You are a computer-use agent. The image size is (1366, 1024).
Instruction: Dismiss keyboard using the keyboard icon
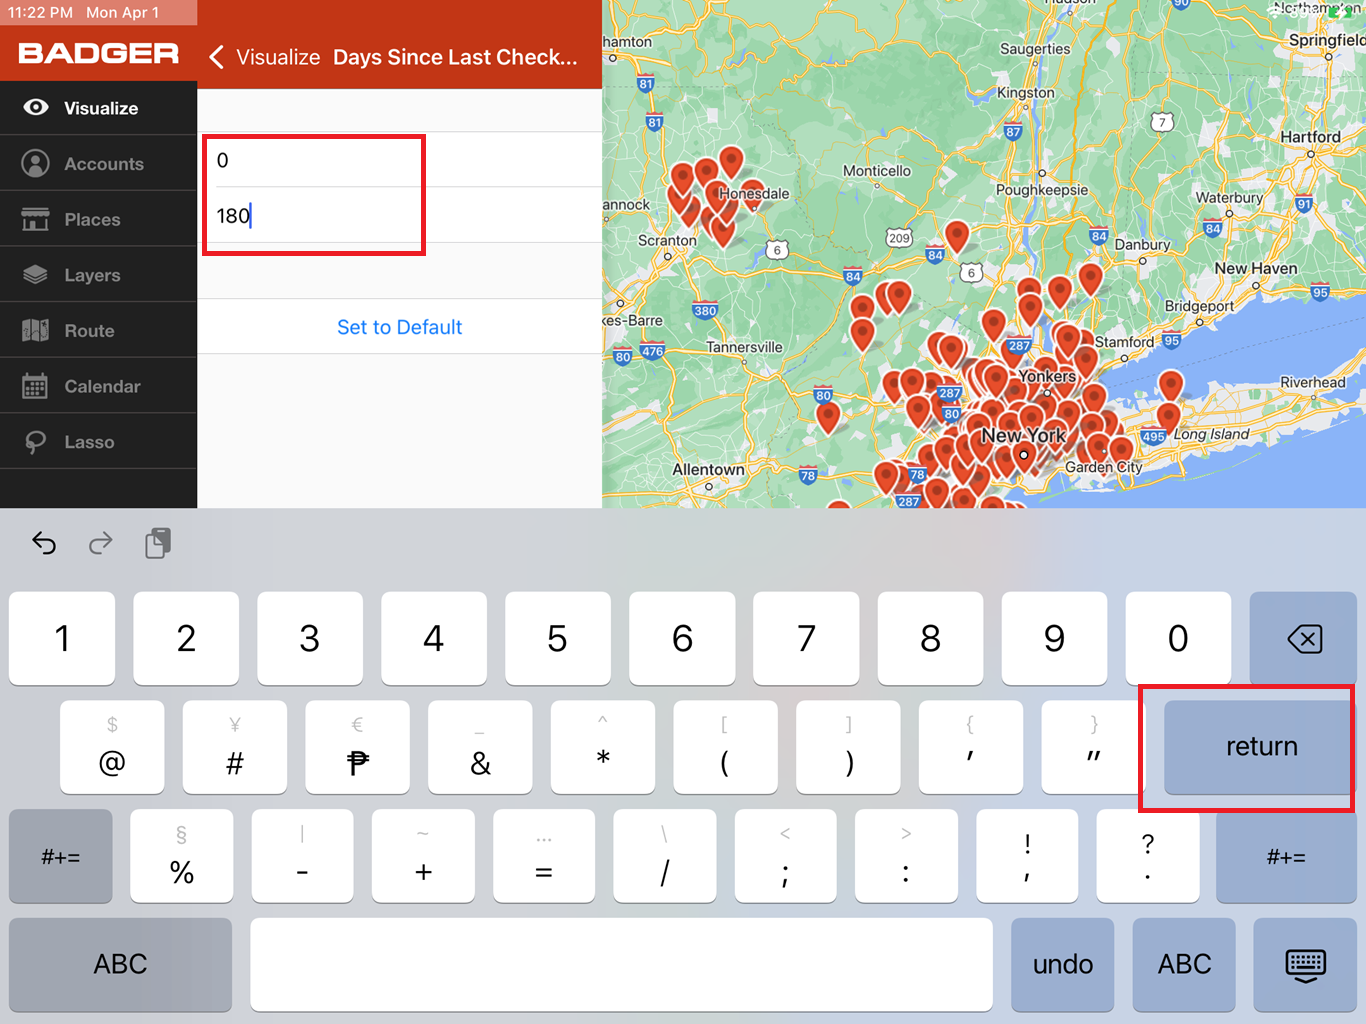click(1304, 964)
